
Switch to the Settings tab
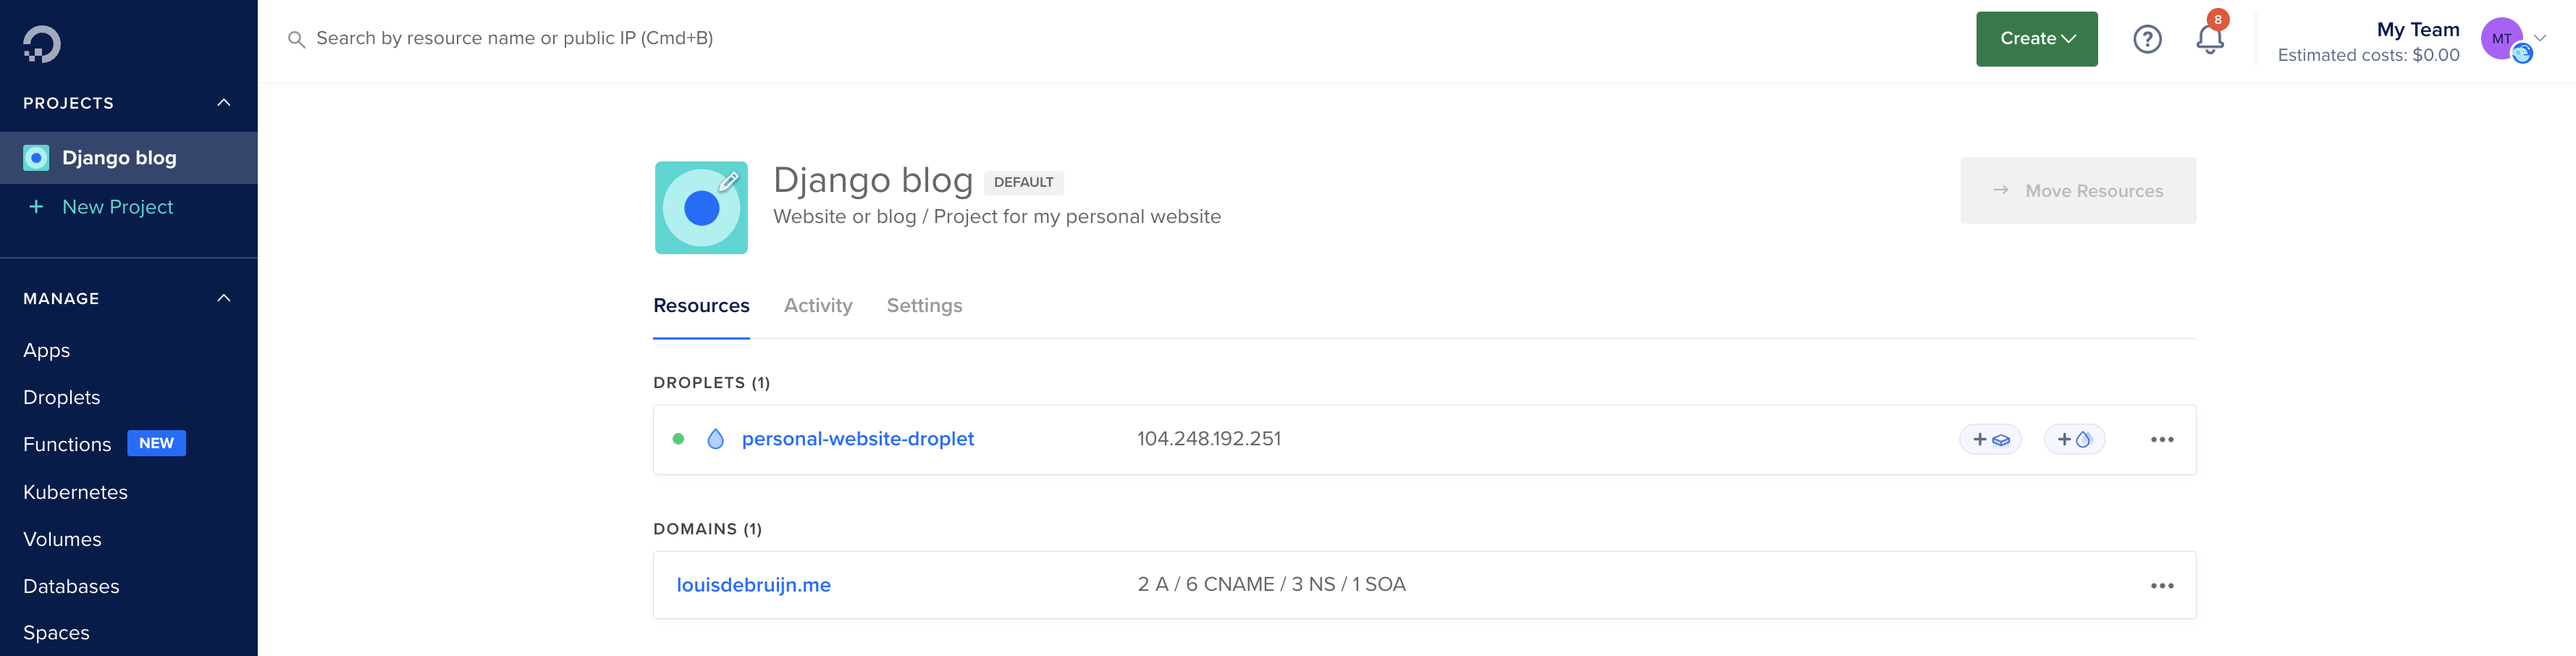pos(924,306)
